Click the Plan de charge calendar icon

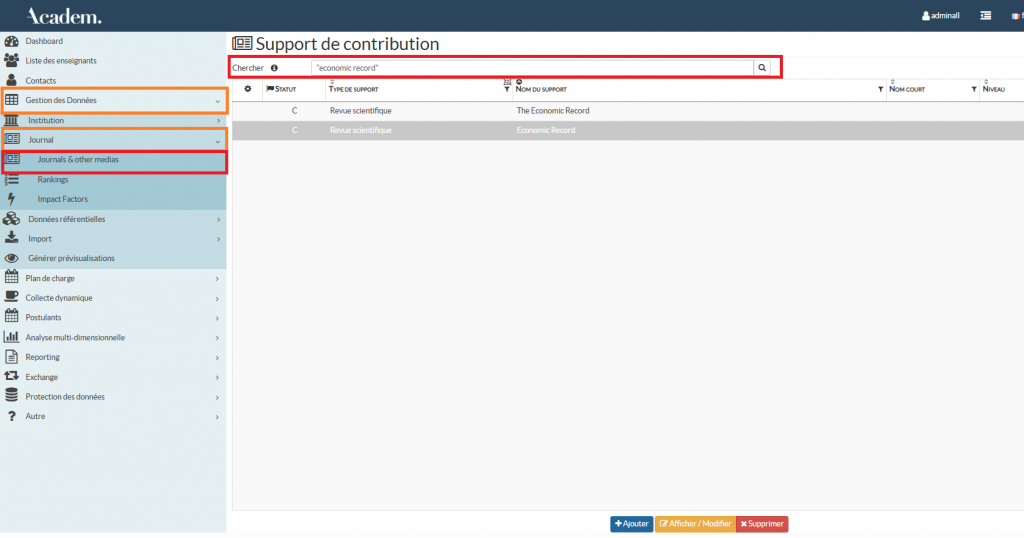tap(12, 278)
